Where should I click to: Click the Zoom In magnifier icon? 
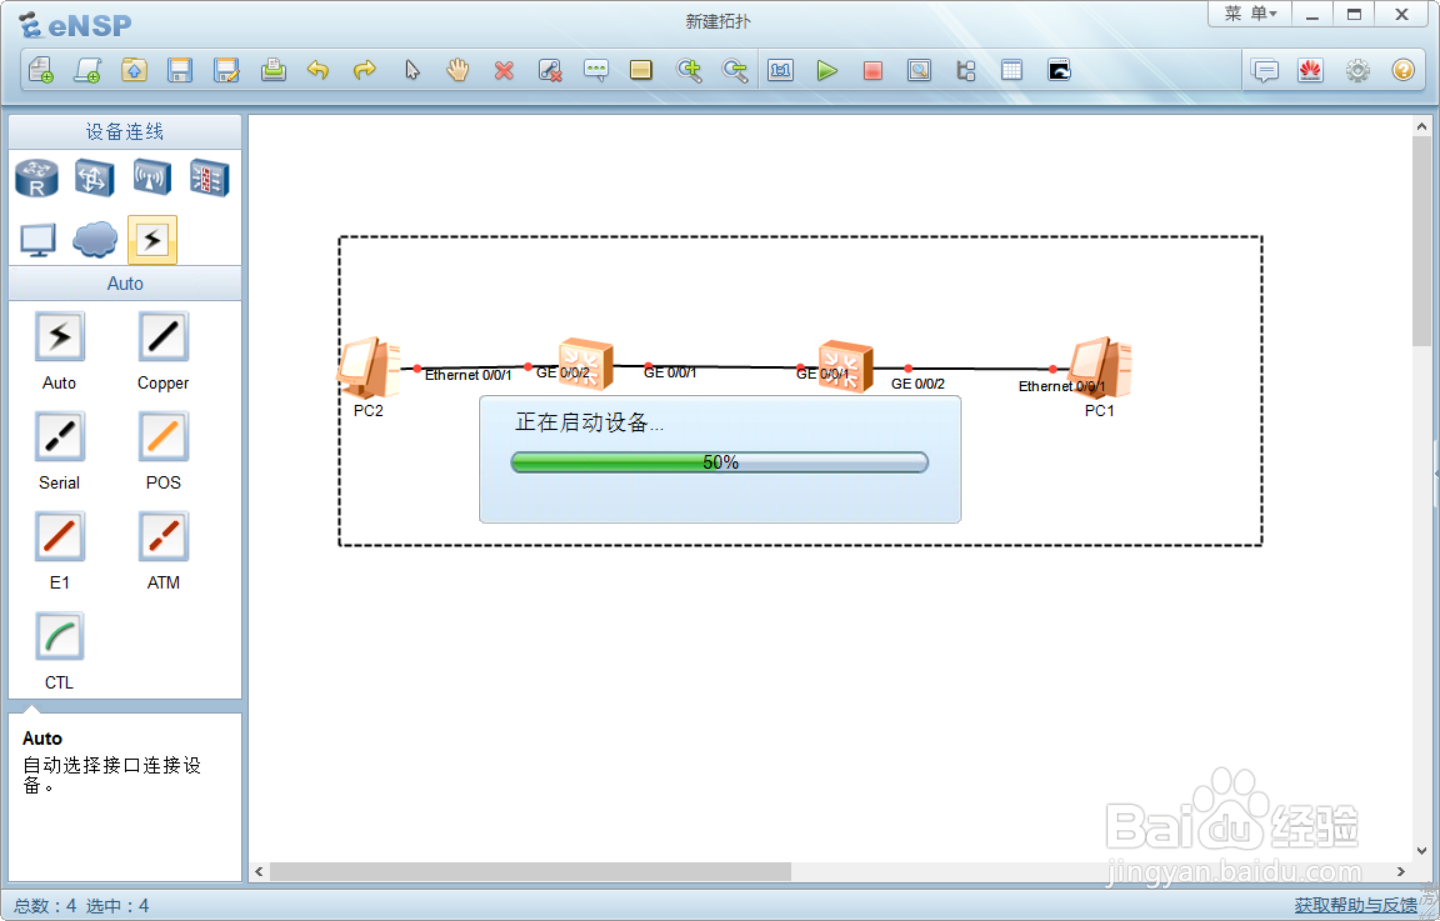[x=689, y=70]
